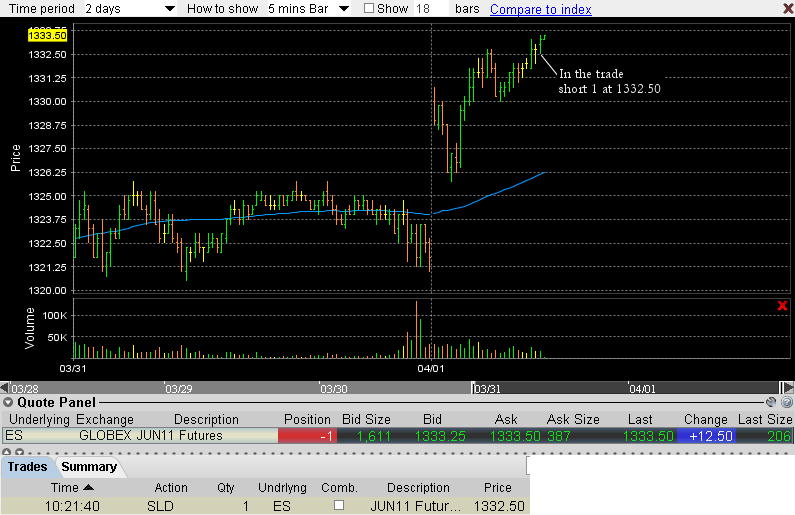Remove the Volume panel with red X

pyautogui.click(x=782, y=306)
